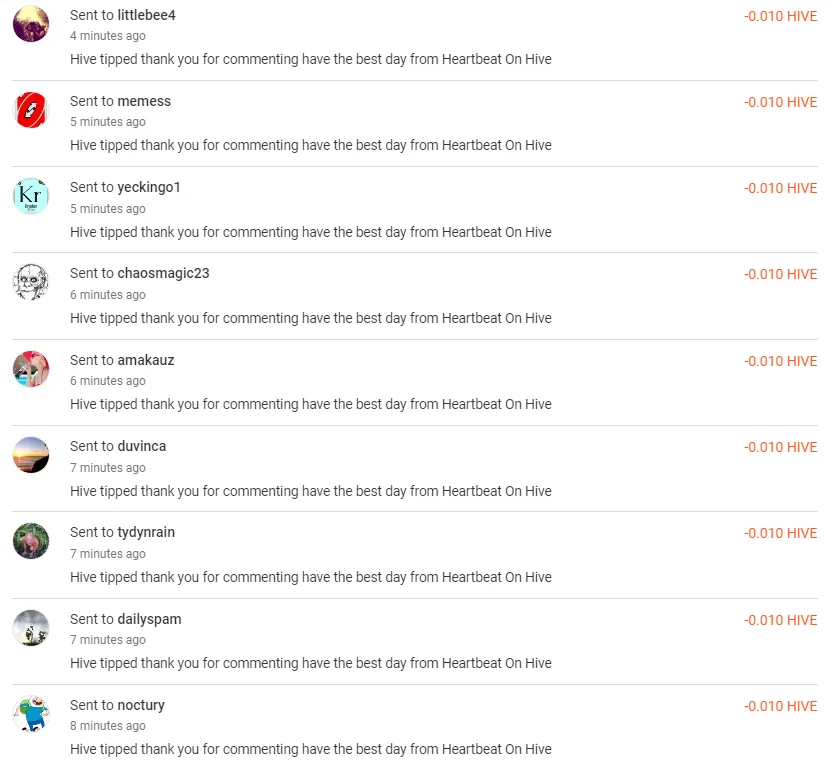Click the -0.010 HIVE amount for littlebee4
The width and height of the screenshot is (827, 761).
click(x=780, y=16)
